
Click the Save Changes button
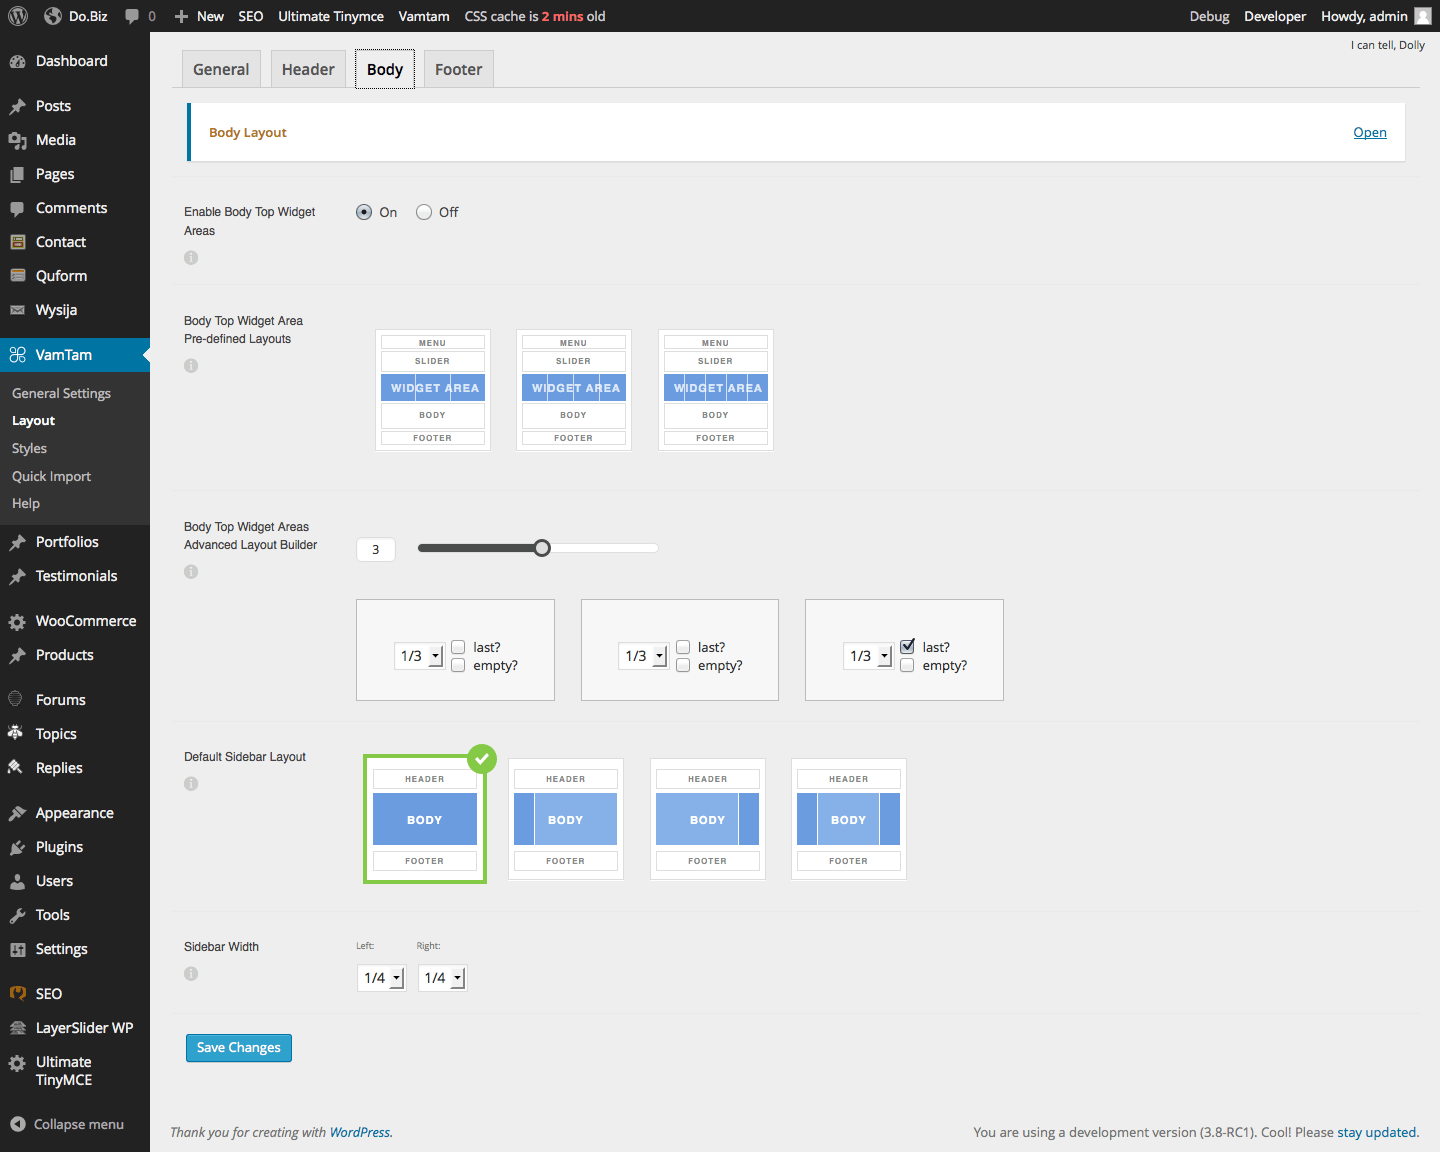point(238,1048)
